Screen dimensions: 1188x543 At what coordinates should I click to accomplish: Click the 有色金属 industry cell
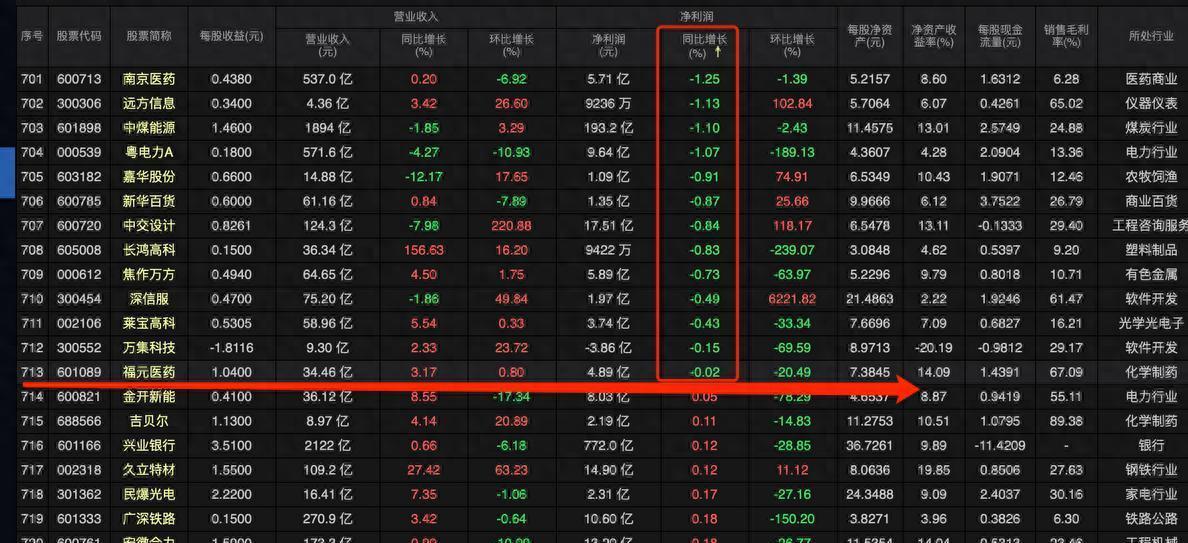[1152, 274]
